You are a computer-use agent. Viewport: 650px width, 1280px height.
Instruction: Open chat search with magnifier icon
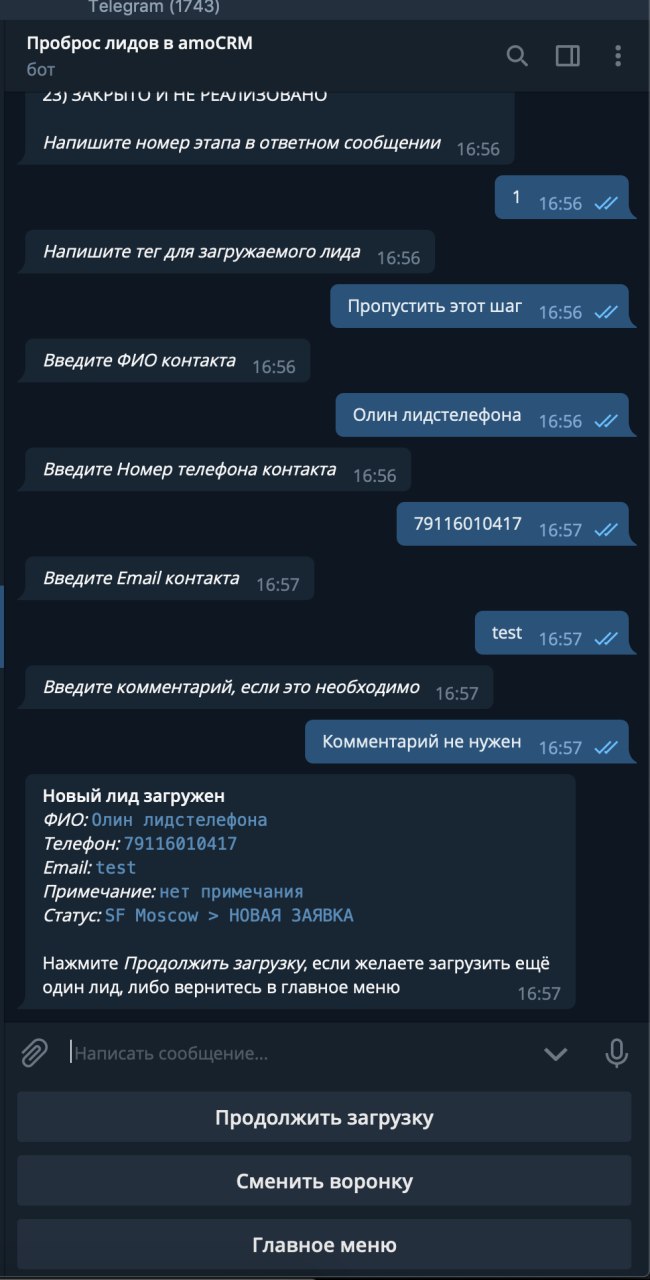click(x=517, y=56)
